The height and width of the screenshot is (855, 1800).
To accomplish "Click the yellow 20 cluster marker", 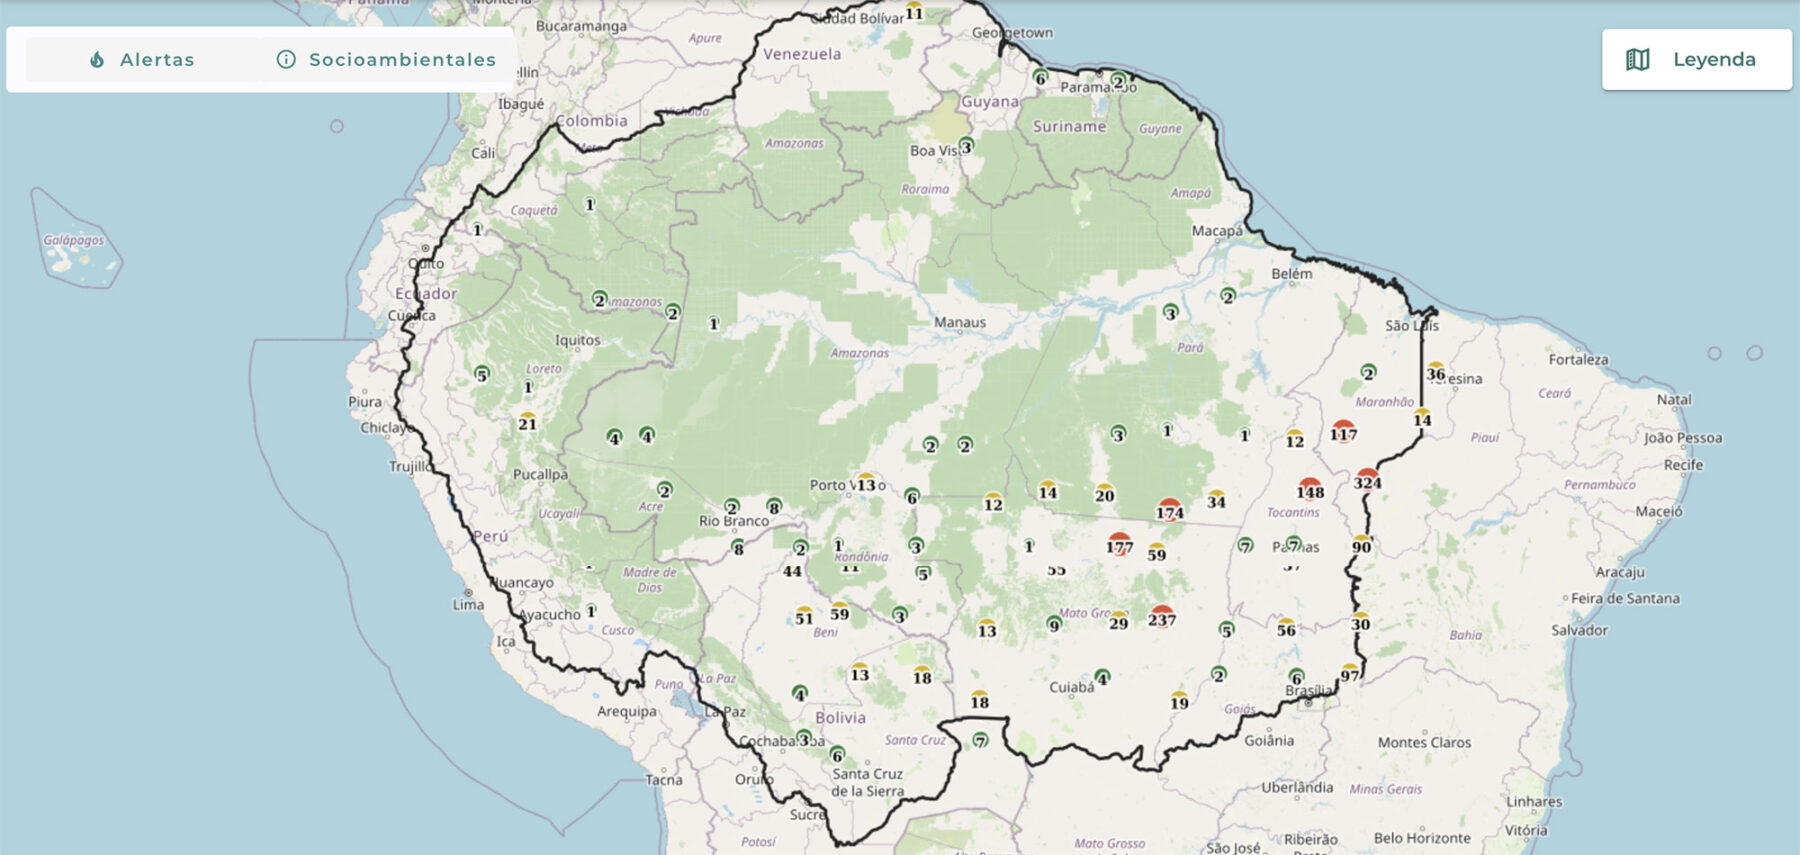I will 1104,493.
